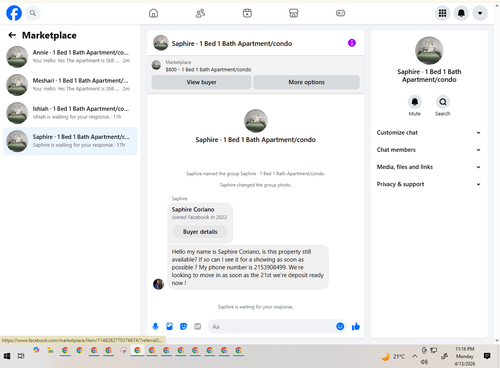
Task: Click the group title in the conversation header
Action: pos(232,43)
